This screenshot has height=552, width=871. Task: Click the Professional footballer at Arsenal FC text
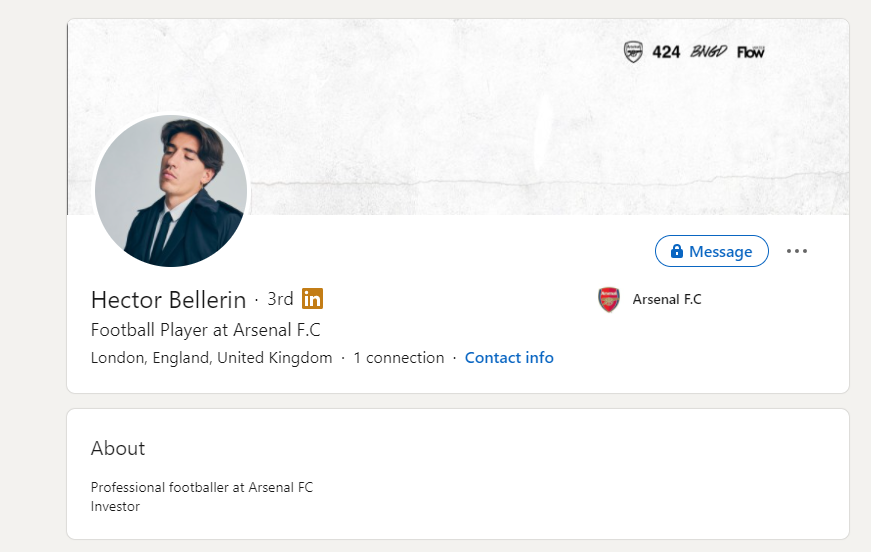point(202,487)
